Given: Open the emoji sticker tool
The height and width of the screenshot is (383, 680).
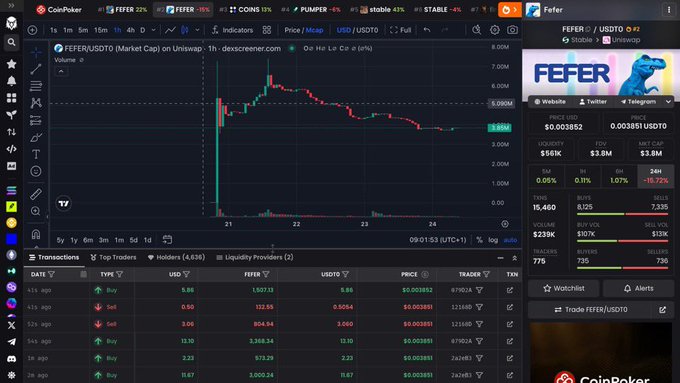Looking at the screenshot, I should 36,171.
